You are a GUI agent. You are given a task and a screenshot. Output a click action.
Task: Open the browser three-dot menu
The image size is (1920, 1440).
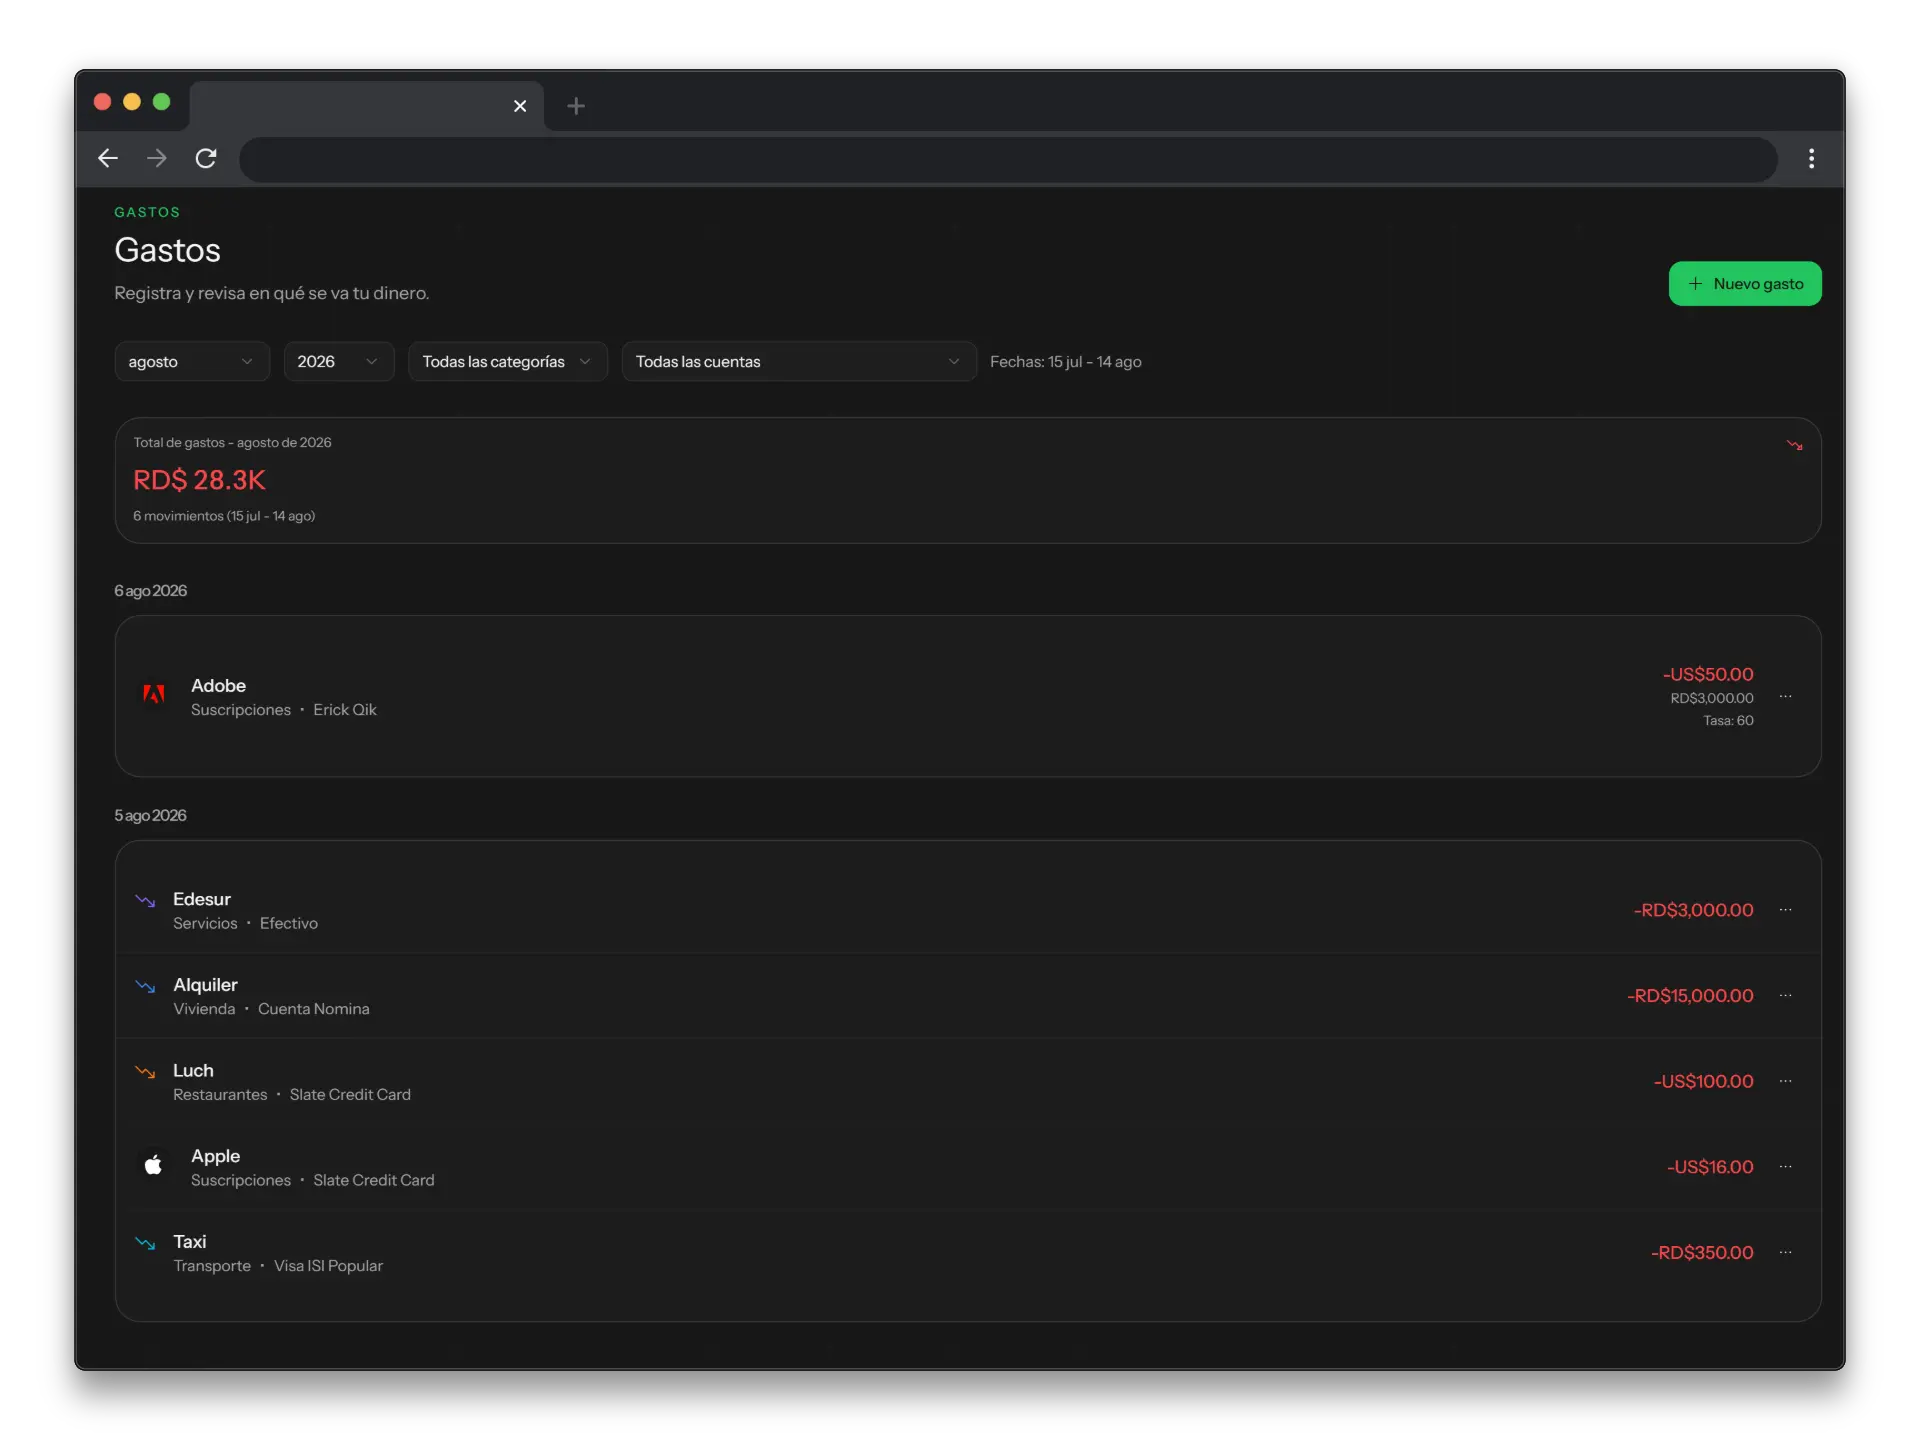click(1811, 158)
